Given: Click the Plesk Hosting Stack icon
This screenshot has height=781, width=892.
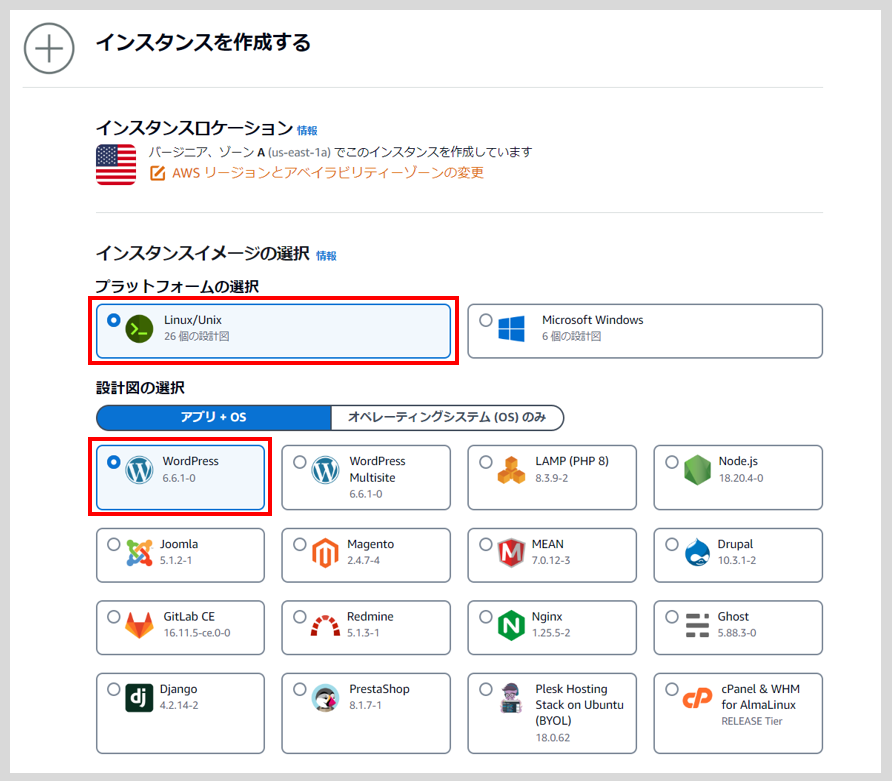Looking at the screenshot, I should [x=511, y=698].
